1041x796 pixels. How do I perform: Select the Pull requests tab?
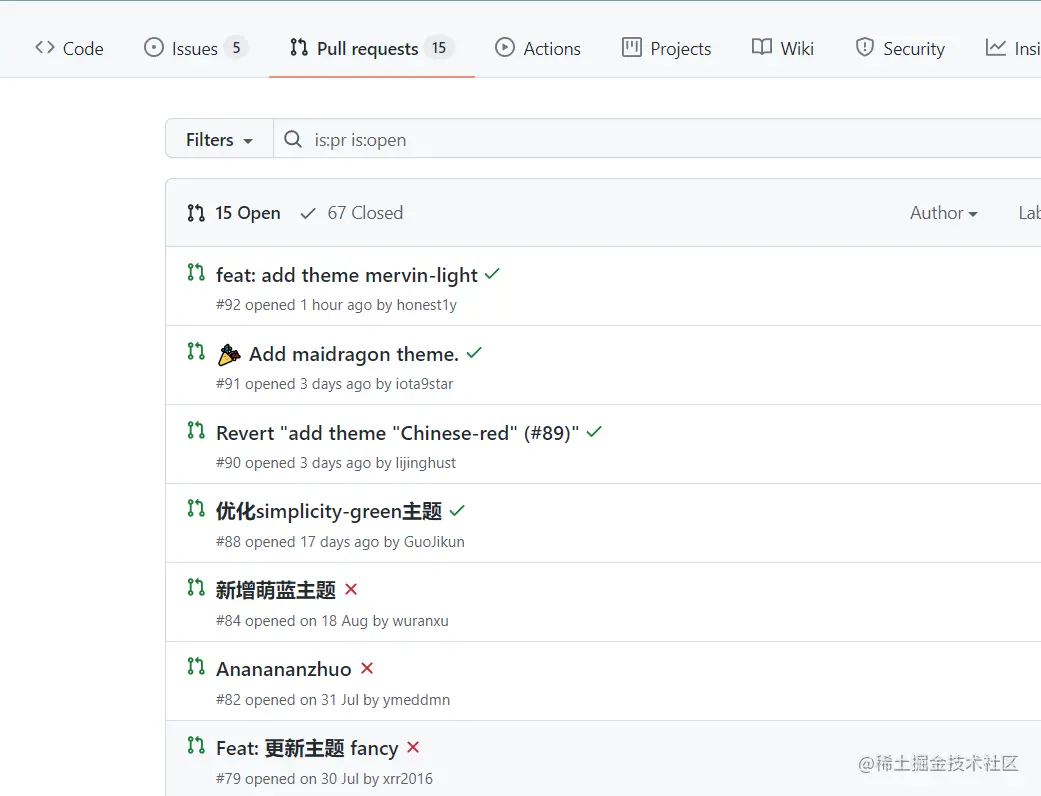coord(372,48)
